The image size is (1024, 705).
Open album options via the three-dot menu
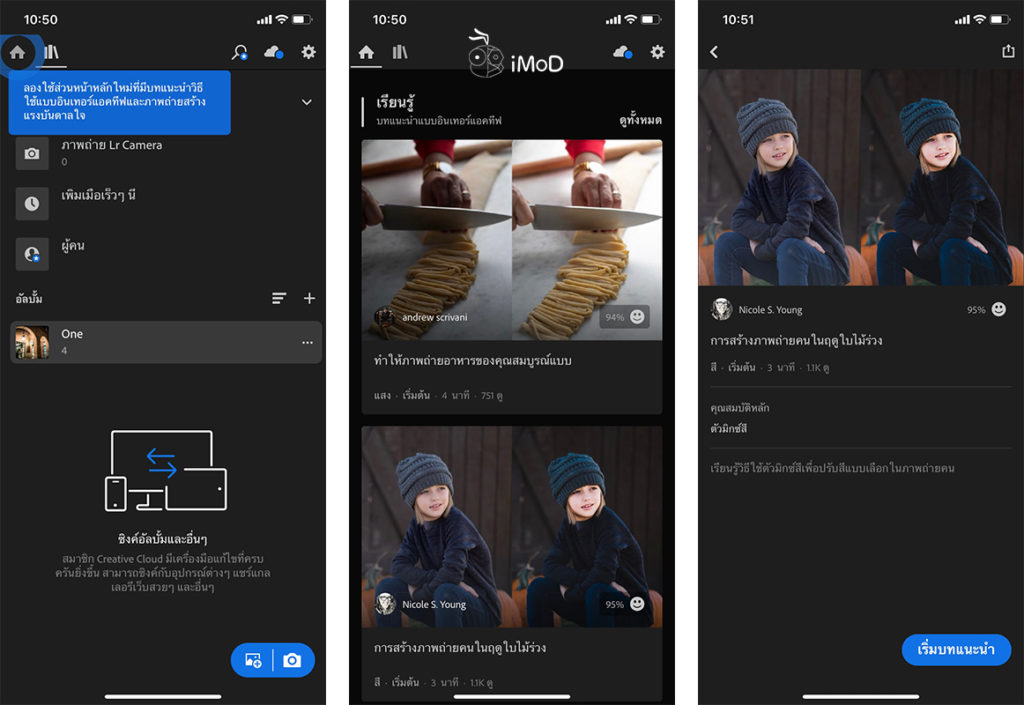point(308,342)
